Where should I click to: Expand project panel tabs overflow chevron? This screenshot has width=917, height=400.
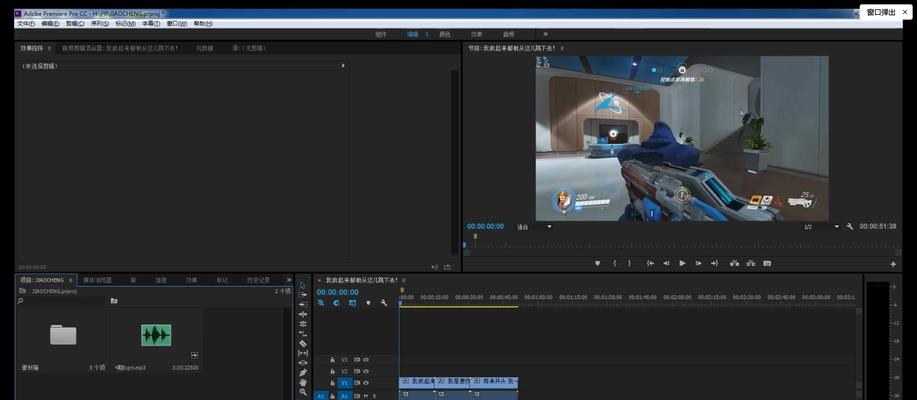pyautogui.click(x=288, y=280)
